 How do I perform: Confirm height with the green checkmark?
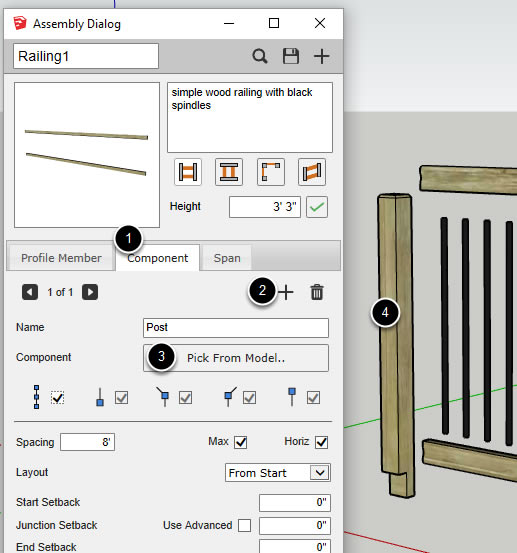tap(317, 207)
